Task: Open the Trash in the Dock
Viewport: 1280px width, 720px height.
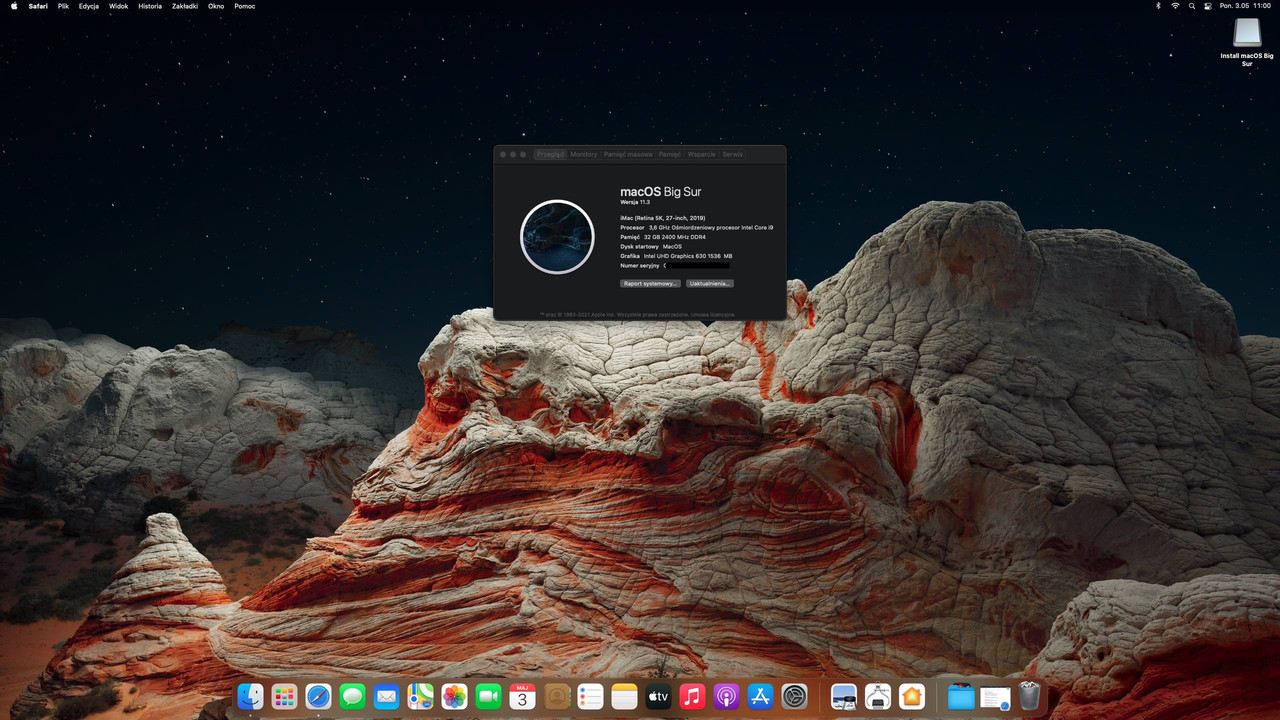Action: coord(1029,697)
